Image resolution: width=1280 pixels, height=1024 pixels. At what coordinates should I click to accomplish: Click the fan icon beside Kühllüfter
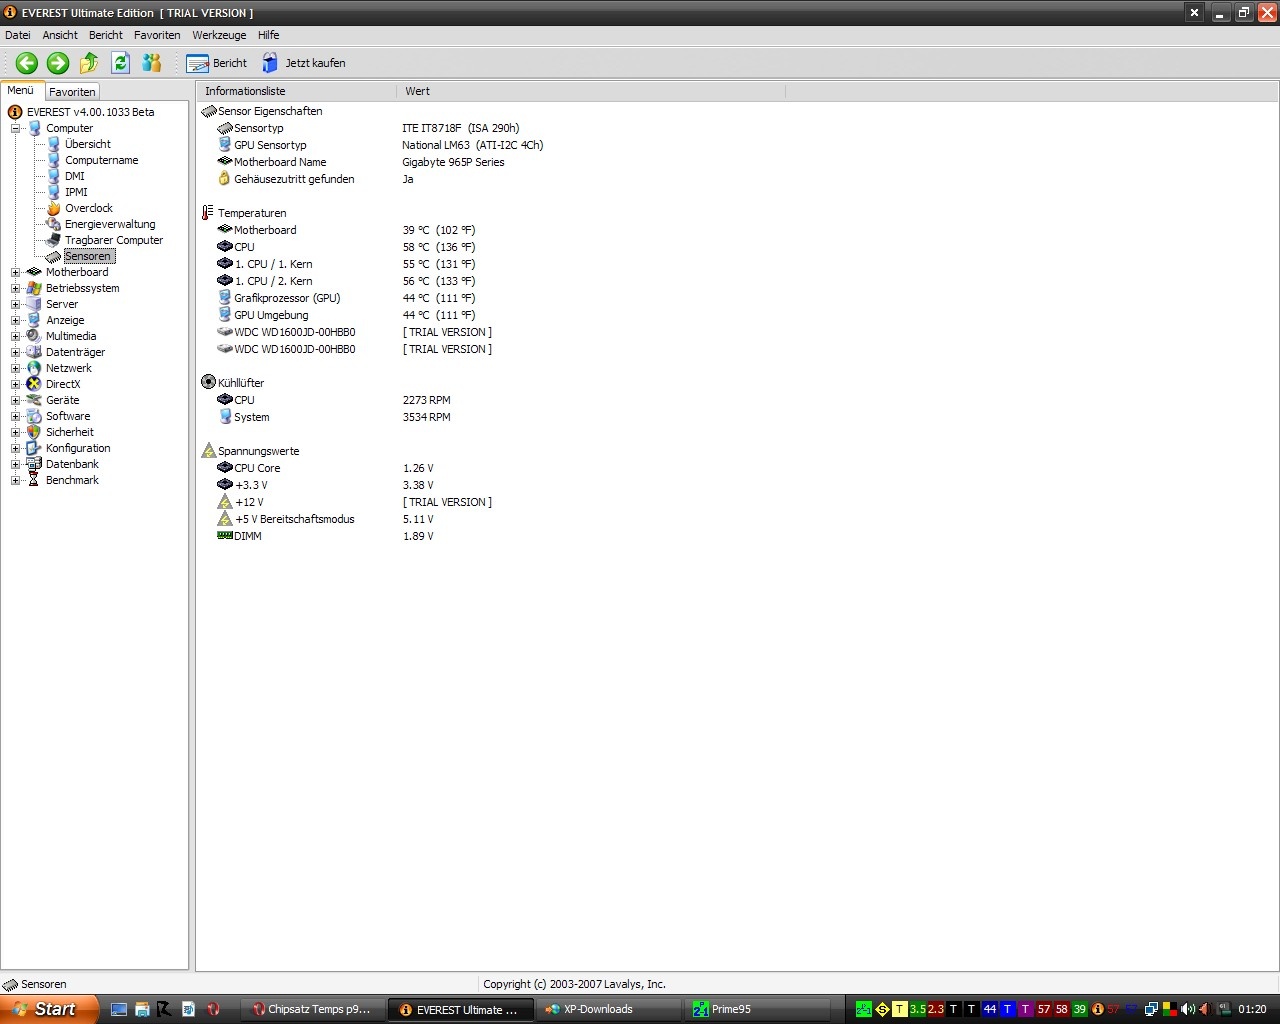(x=208, y=382)
